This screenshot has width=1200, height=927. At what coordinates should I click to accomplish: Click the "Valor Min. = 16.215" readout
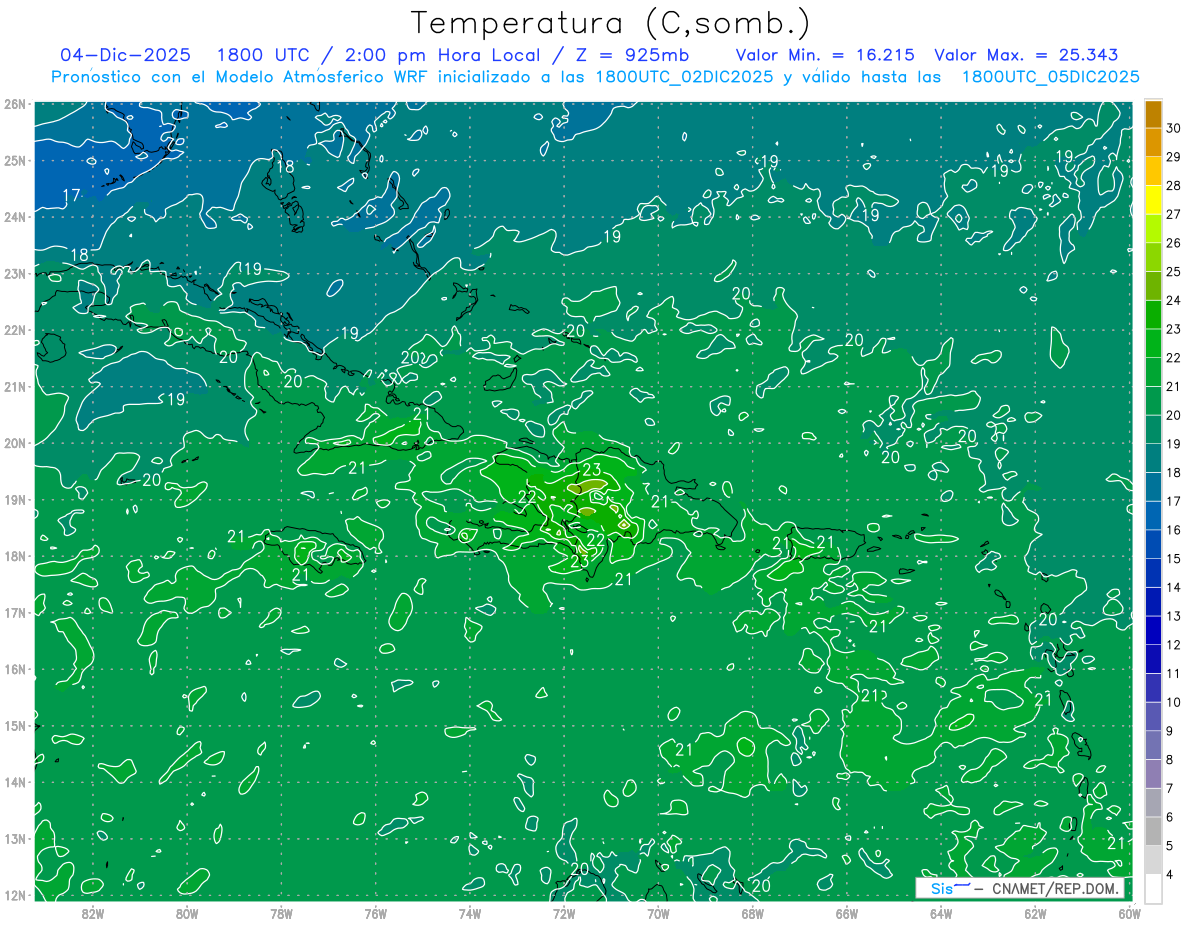[827, 55]
